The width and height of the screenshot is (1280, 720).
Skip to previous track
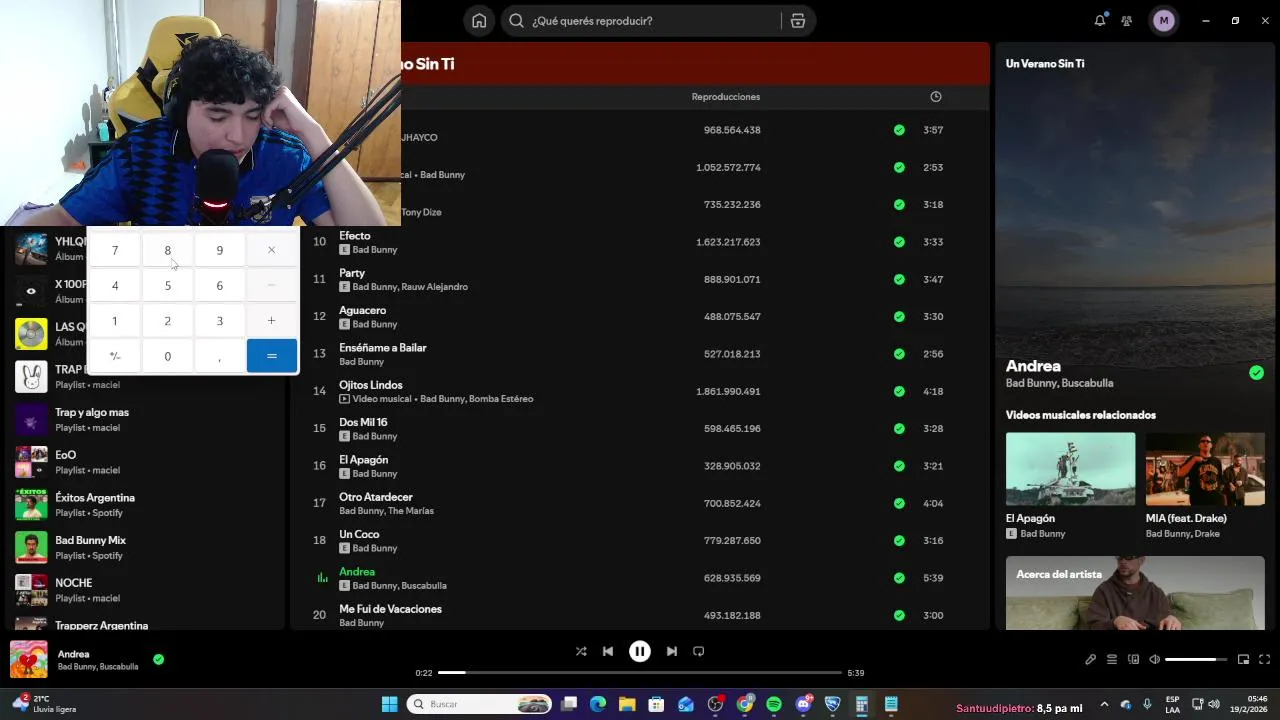tap(608, 651)
